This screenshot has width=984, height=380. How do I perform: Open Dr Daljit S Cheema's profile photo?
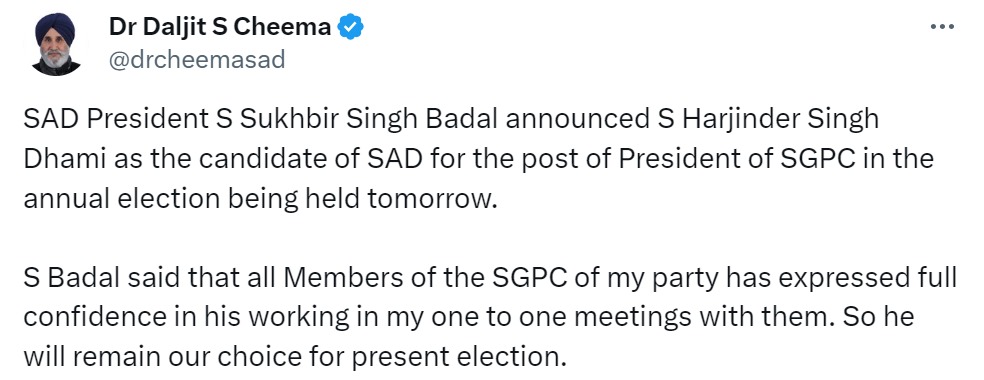click(56, 43)
